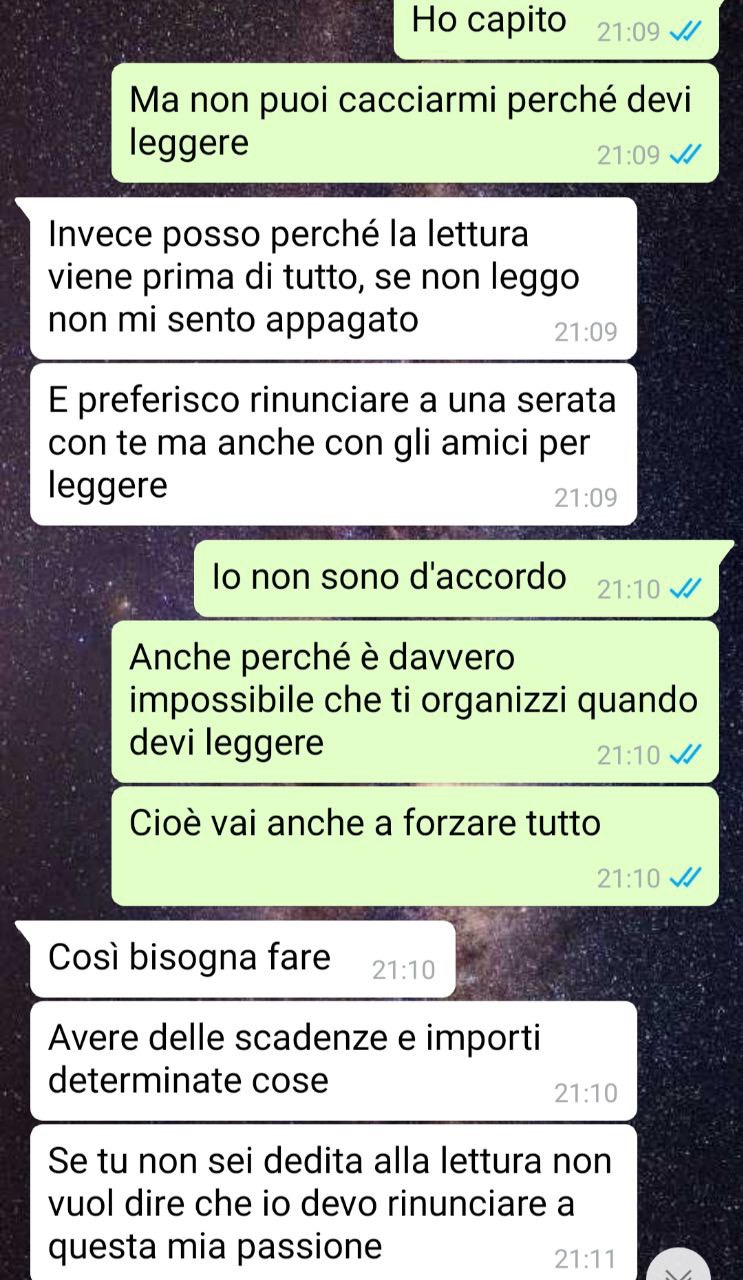Select the 'Ho capito' message bubble
This screenshot has width=743, height=1280.
pyautogui.click(x=556, y=29)
